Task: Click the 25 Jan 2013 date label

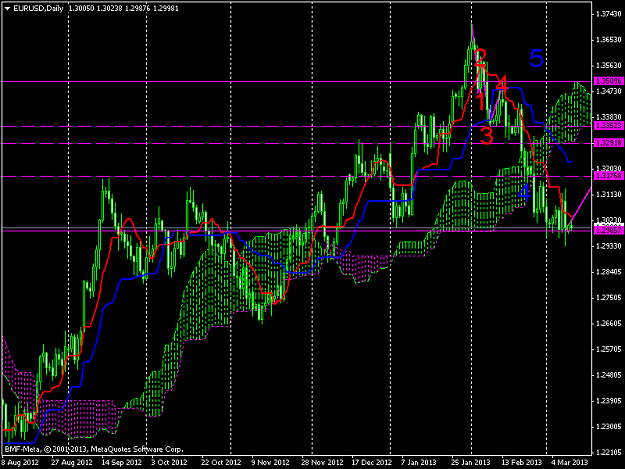Action: pyautogui.click(x=471, y=462)
